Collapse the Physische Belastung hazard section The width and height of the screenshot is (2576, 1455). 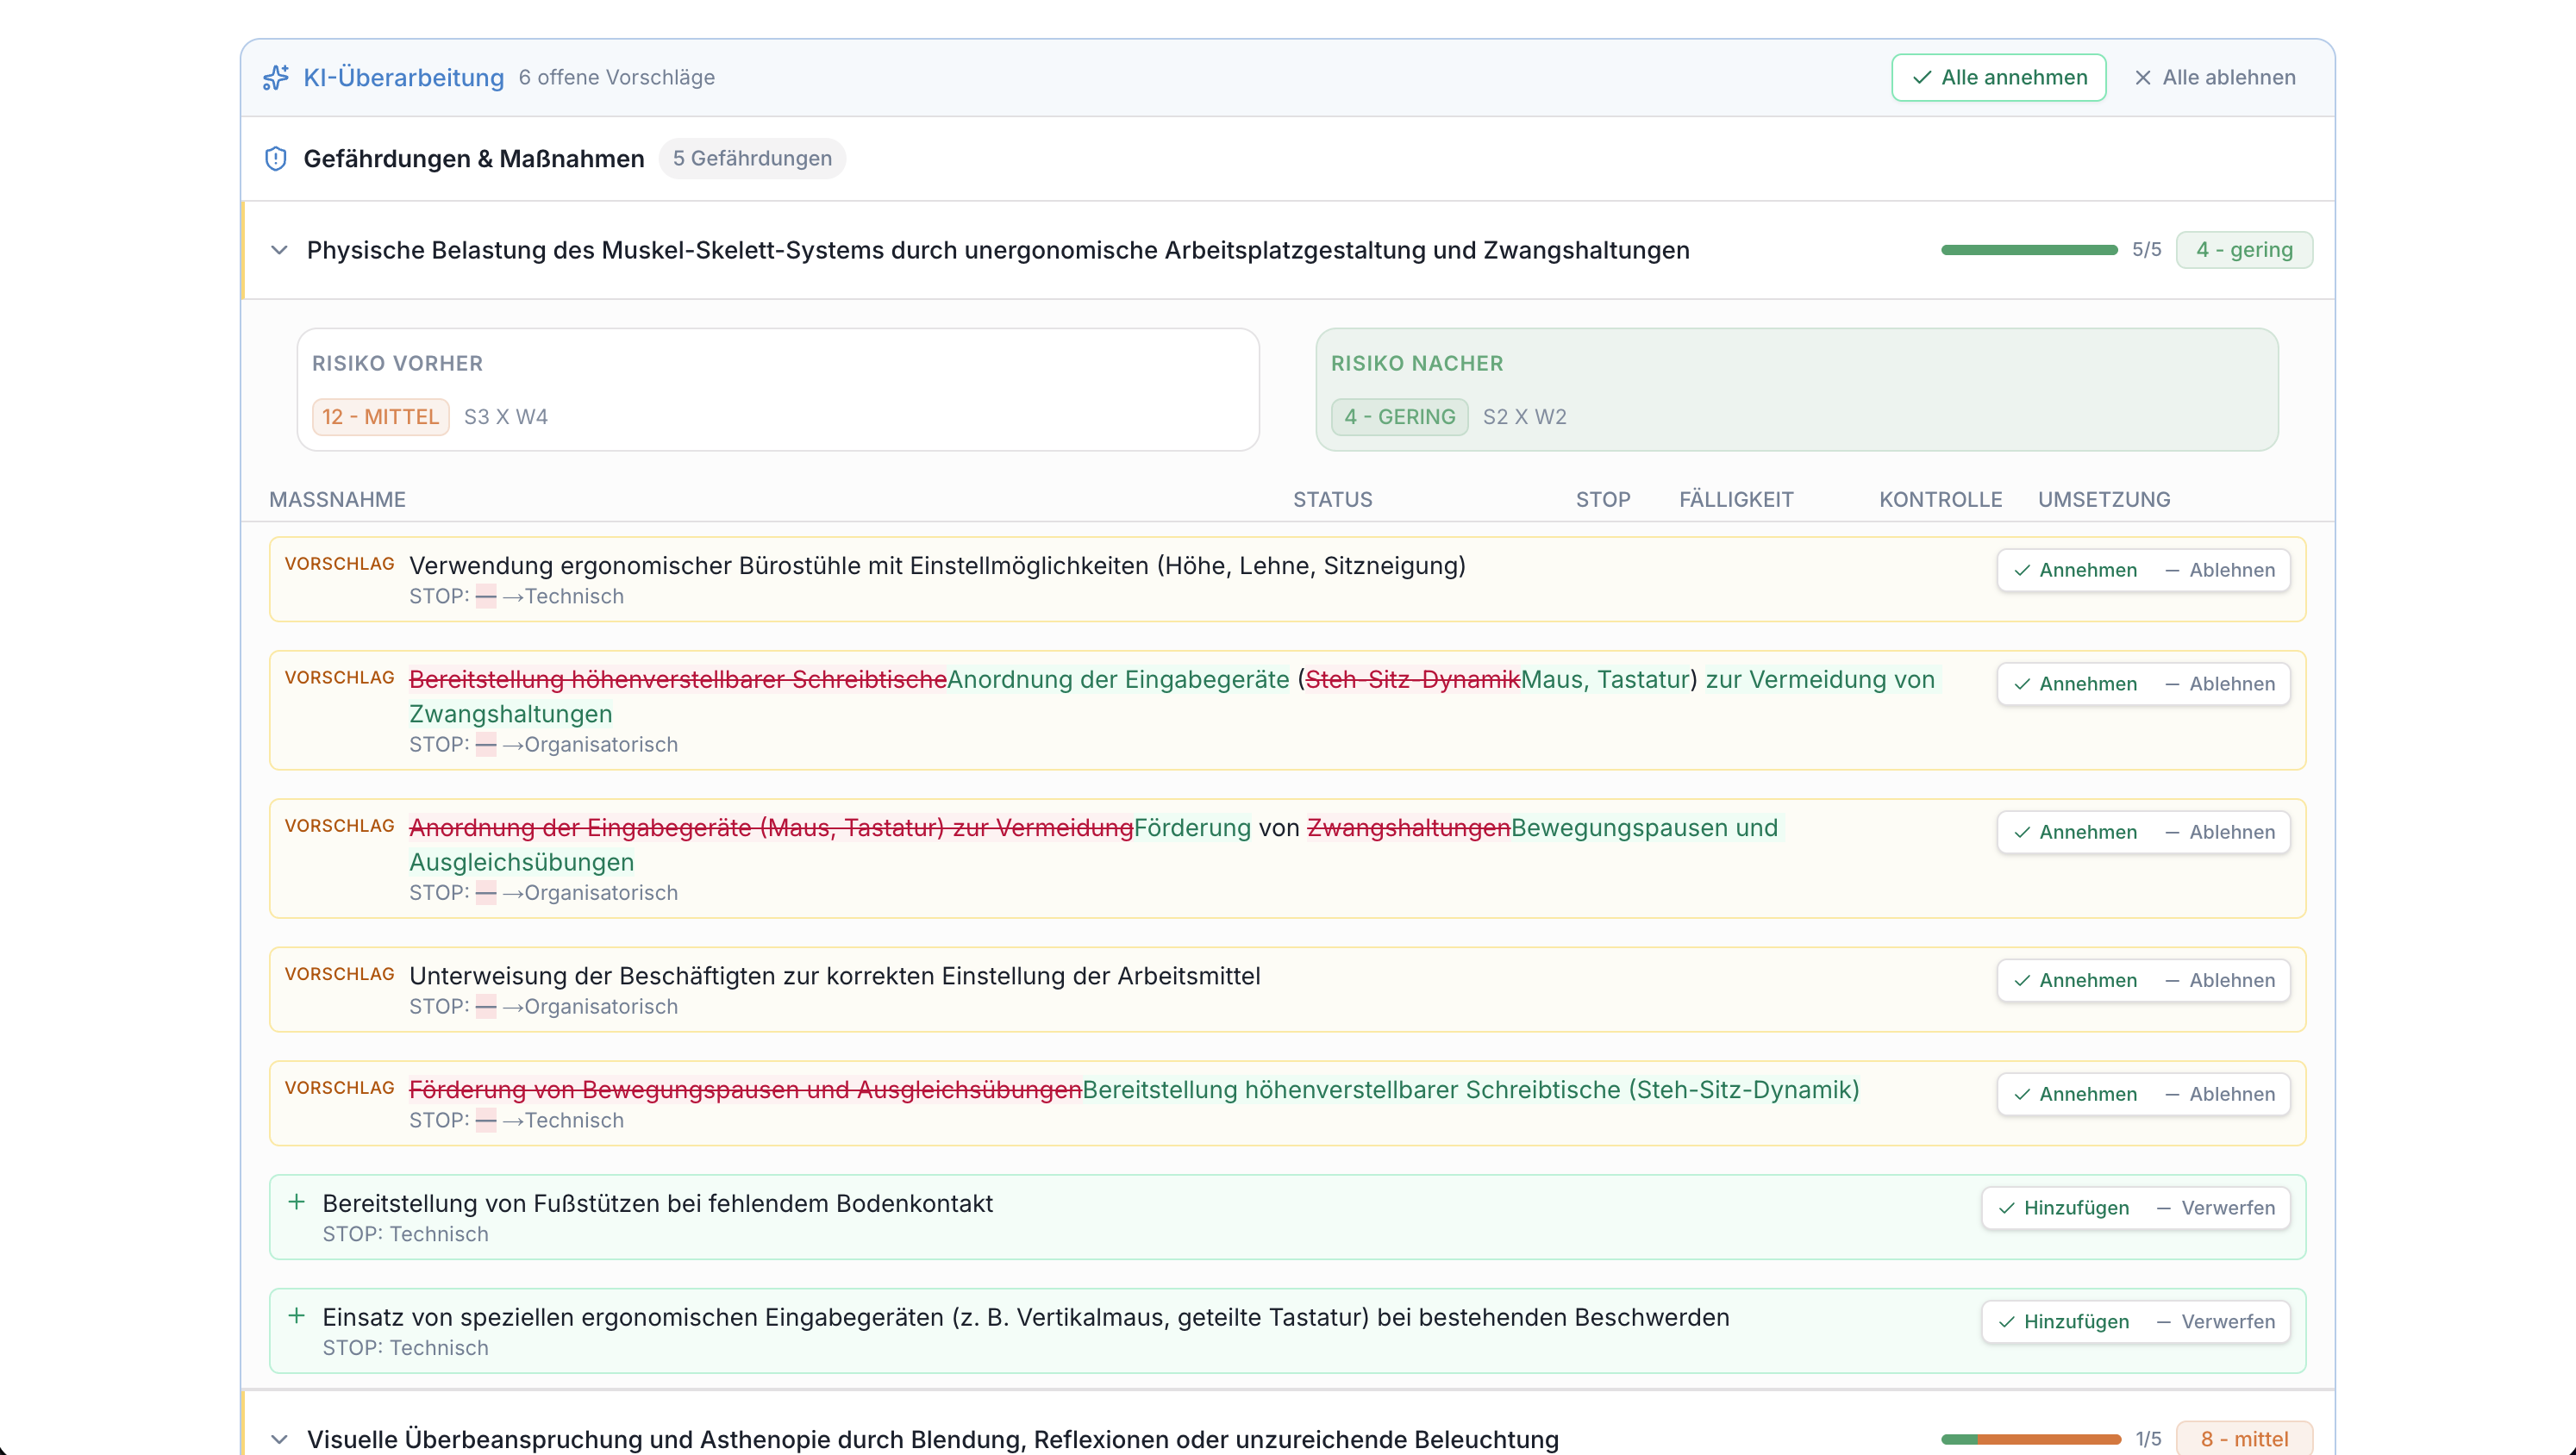(x=279, y=249)
